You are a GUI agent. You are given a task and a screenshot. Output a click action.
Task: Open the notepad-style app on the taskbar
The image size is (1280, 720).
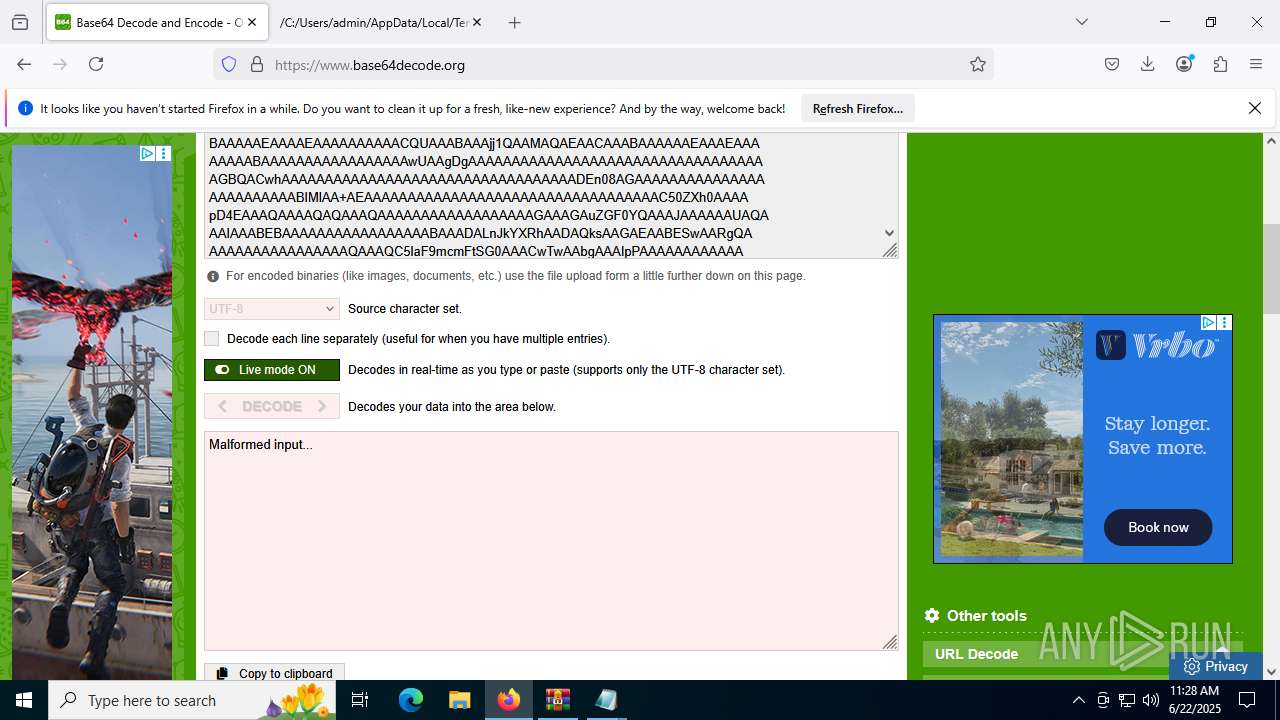606,700
